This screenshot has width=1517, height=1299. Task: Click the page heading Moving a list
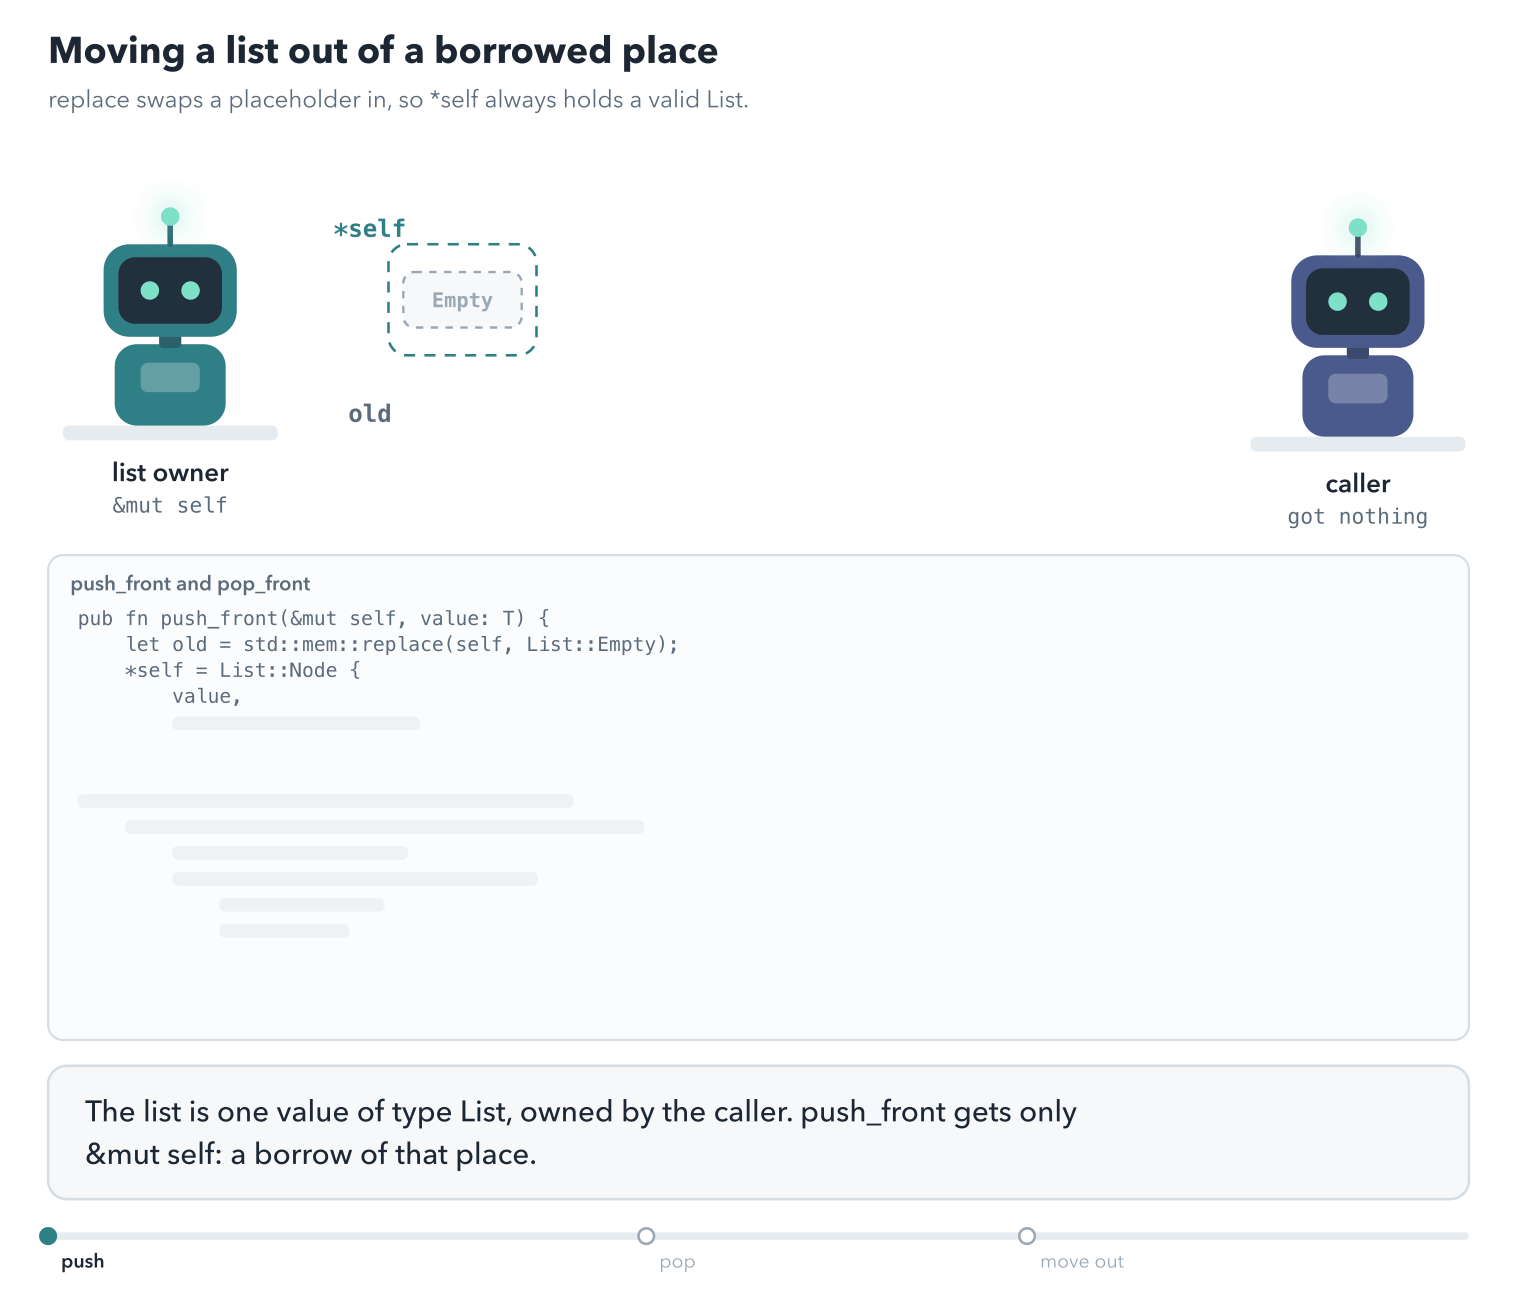[x=383, y=51]
